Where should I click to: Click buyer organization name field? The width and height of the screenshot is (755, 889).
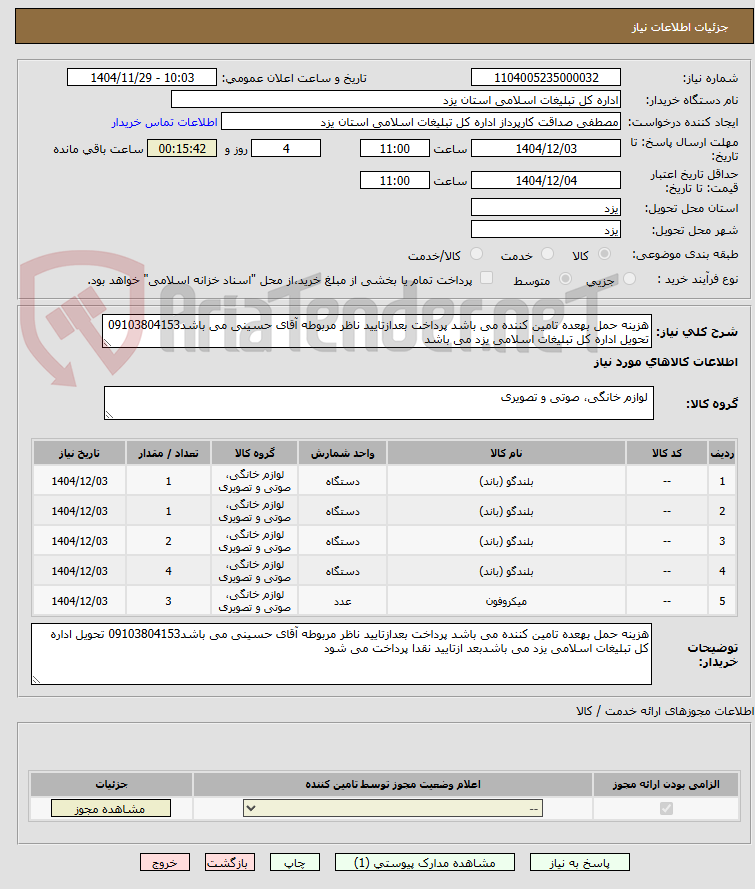point(396,100)
